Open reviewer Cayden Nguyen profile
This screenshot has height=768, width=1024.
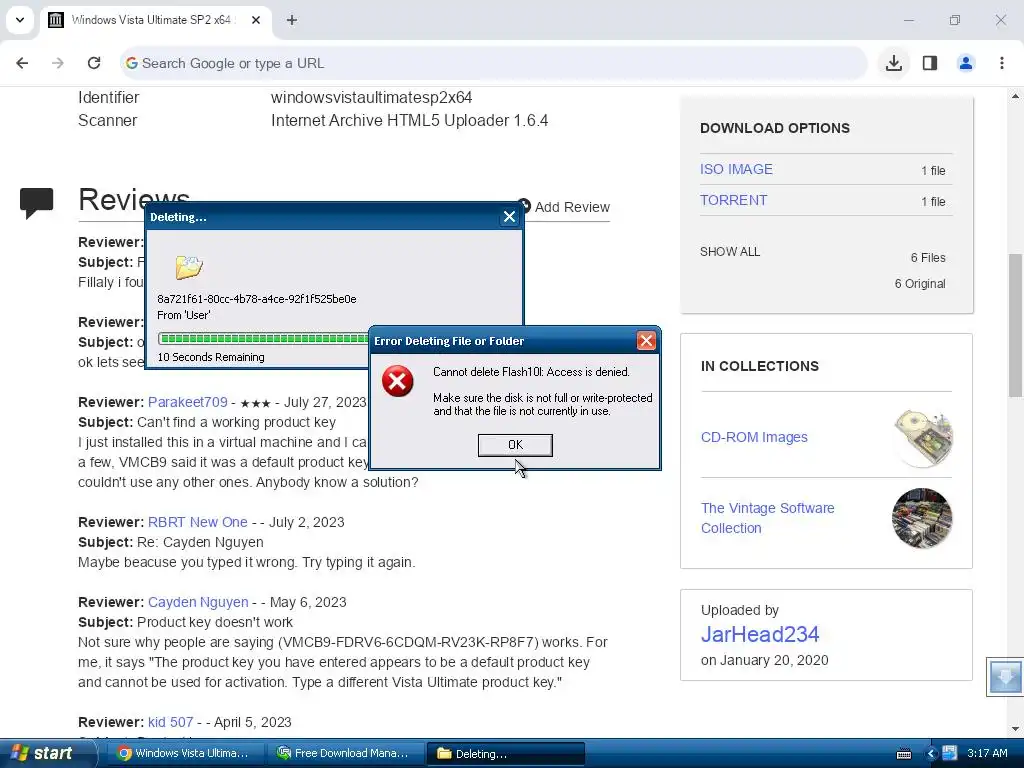198,602
